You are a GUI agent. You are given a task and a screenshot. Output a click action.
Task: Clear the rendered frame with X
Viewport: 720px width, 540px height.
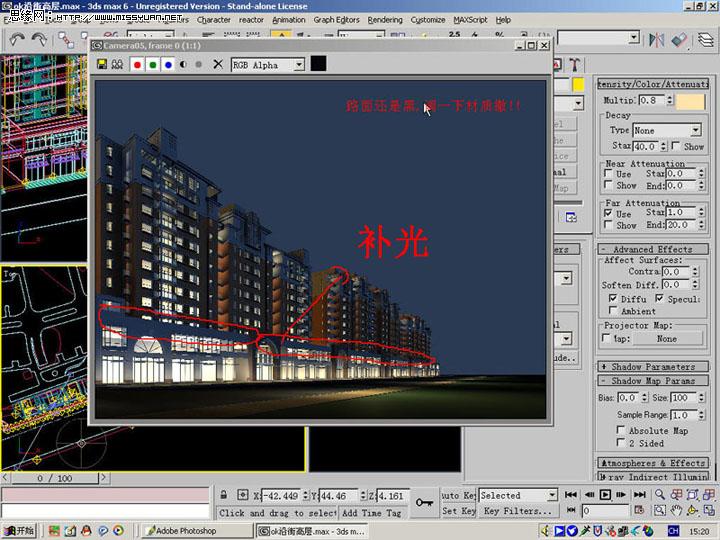pos(218,64)
